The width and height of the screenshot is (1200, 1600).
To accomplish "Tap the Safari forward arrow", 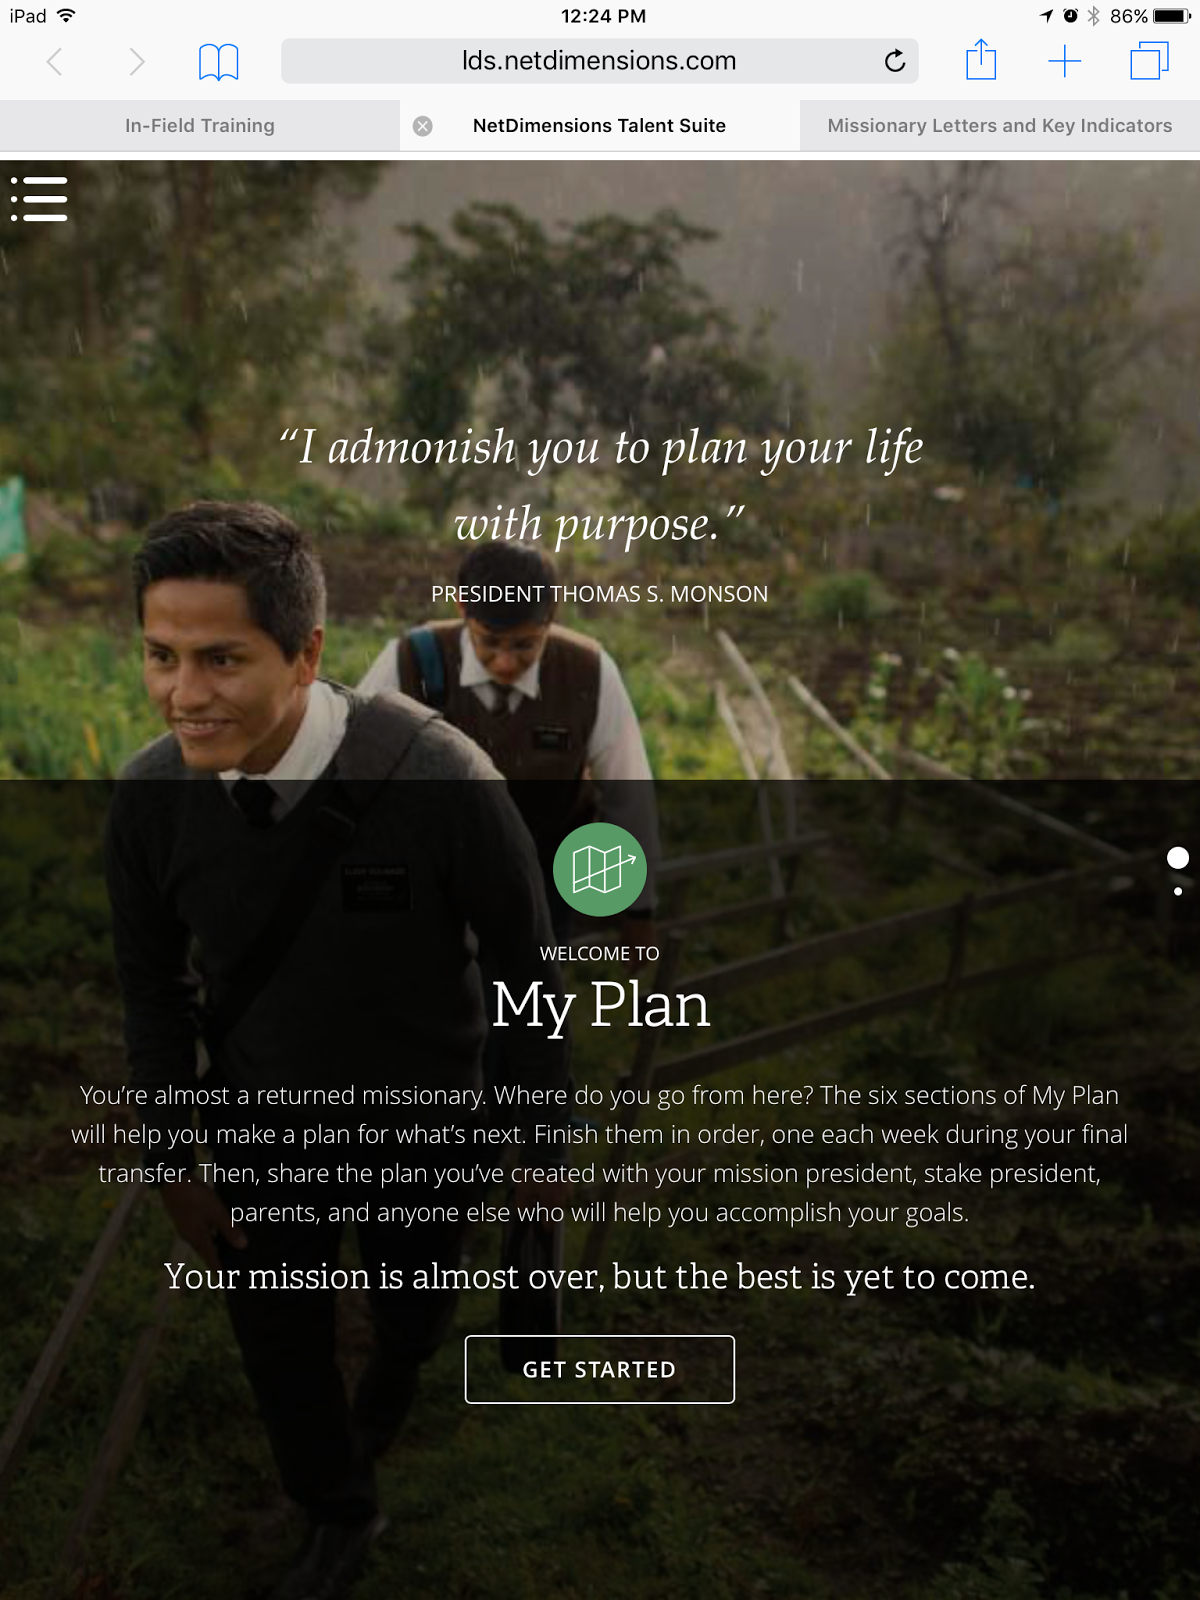I will (137, 62).
